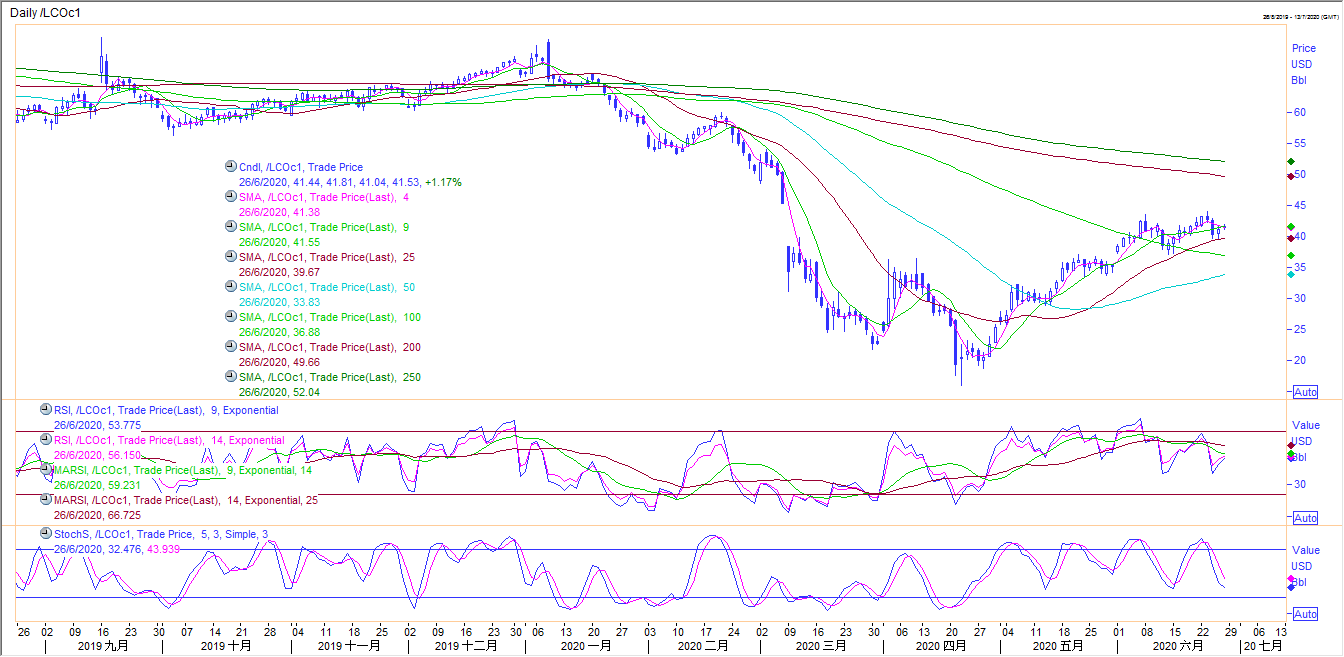Click the 2020 六月 month label on time axis
This screenshot has width=1344, height=657.
[x=1178, y=646]
